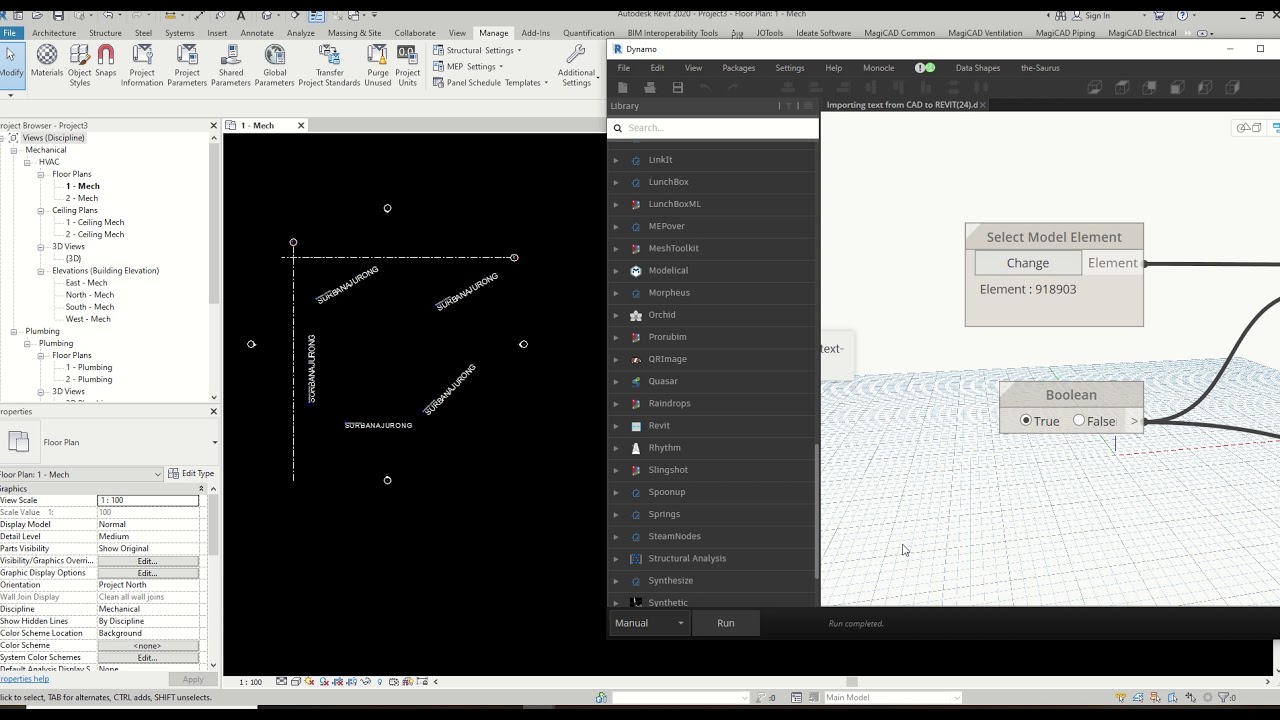
Task: Click Edit for Graphic Display Options
Action: coord(148,573)
